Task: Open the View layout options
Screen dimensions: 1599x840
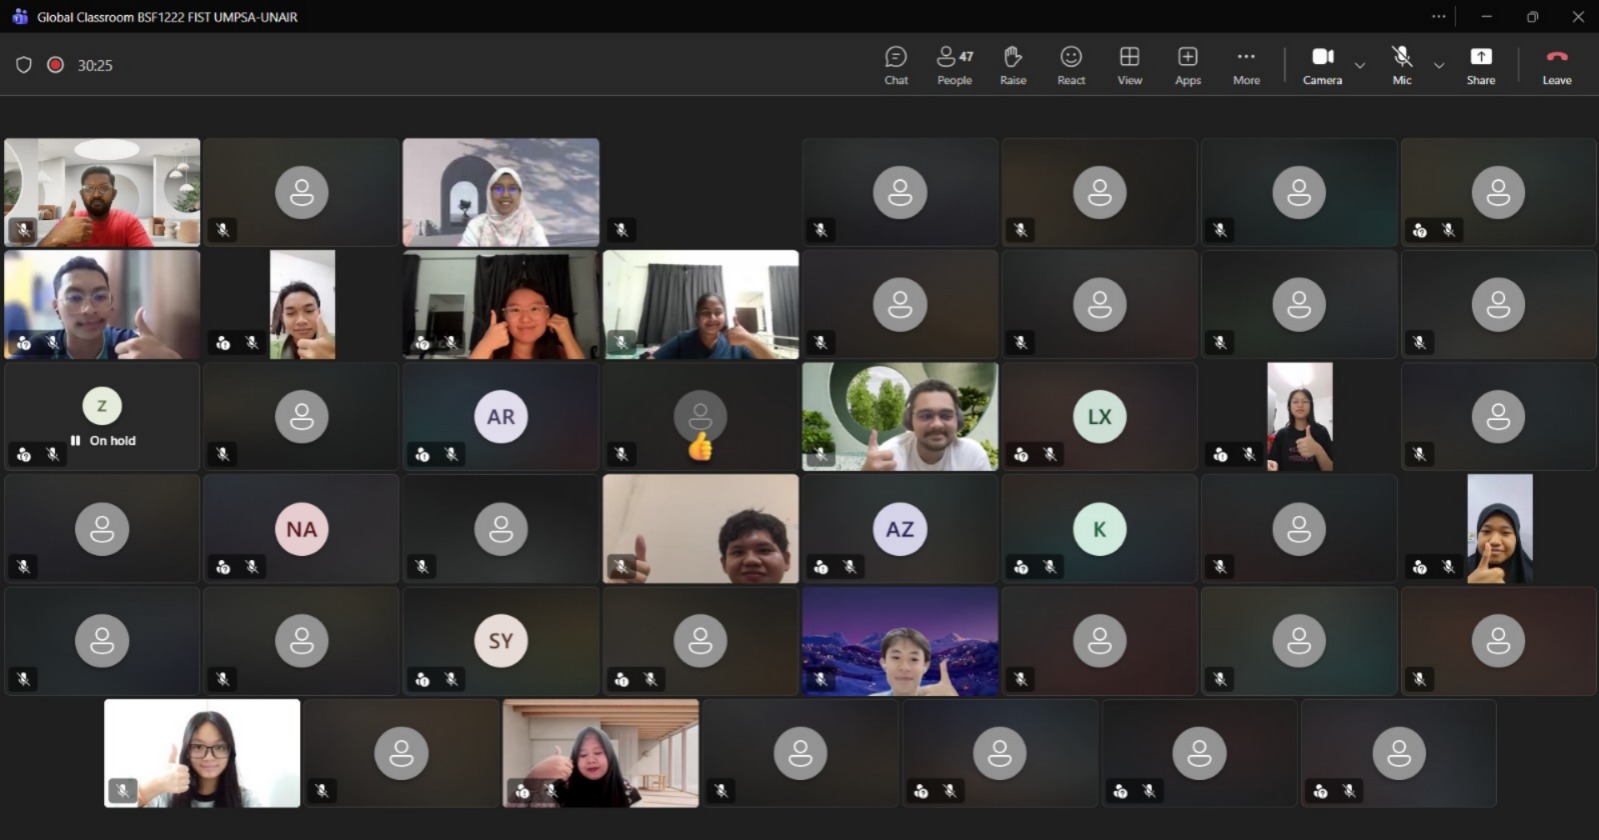Action: tap(1129, 65)
